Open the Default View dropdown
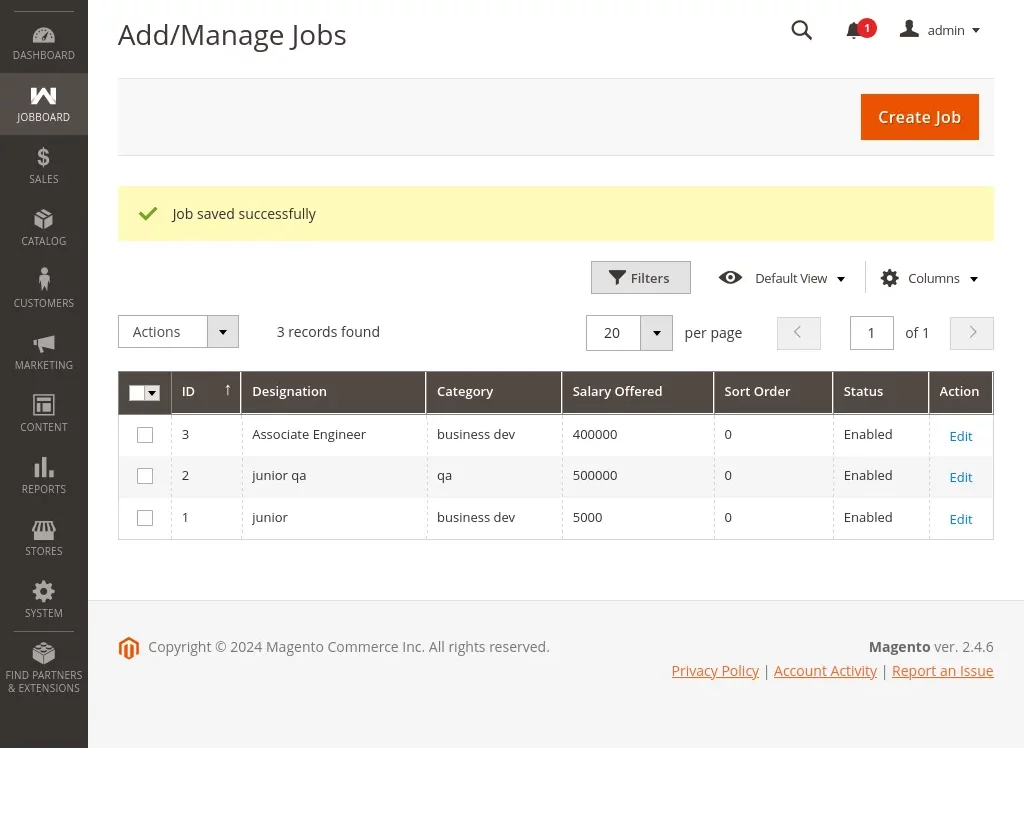The image size is (1024, 821). [x=791, y=278]
